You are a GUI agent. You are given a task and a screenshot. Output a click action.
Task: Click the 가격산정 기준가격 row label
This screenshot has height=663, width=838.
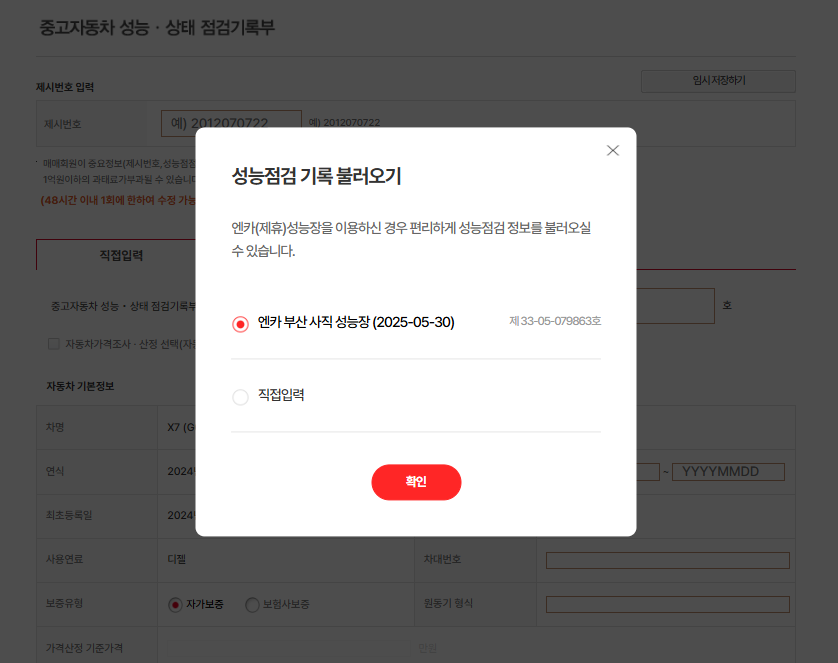click(84, 648)
